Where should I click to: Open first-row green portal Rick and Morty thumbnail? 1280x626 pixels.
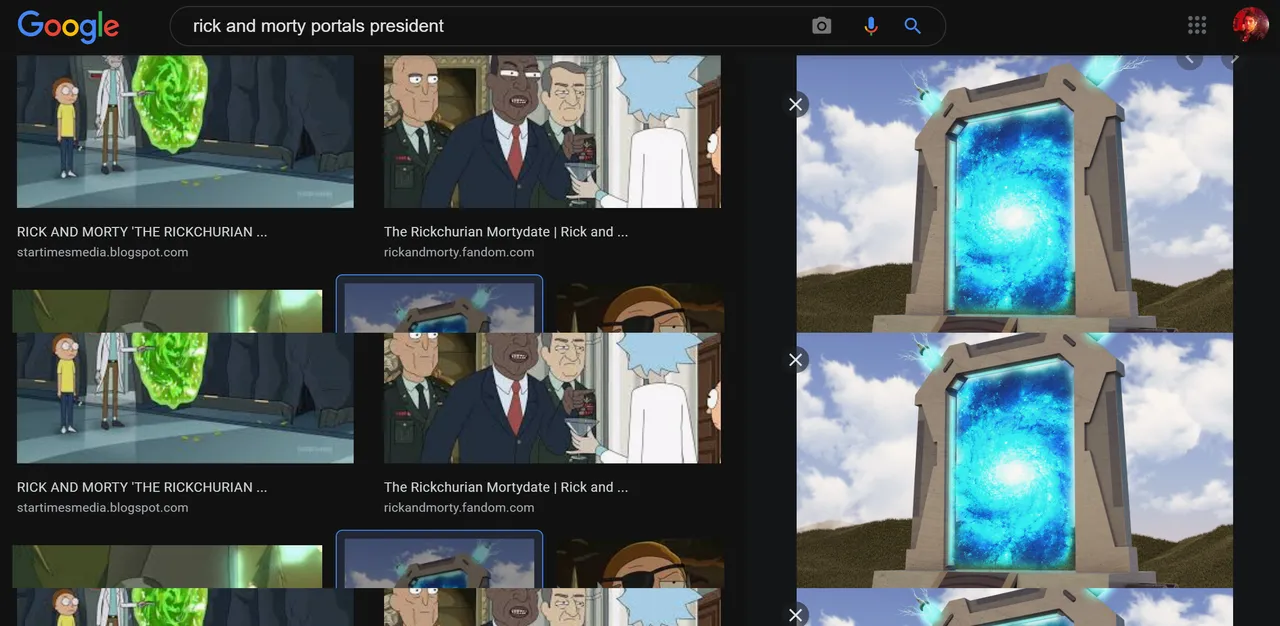pos(185,131)
